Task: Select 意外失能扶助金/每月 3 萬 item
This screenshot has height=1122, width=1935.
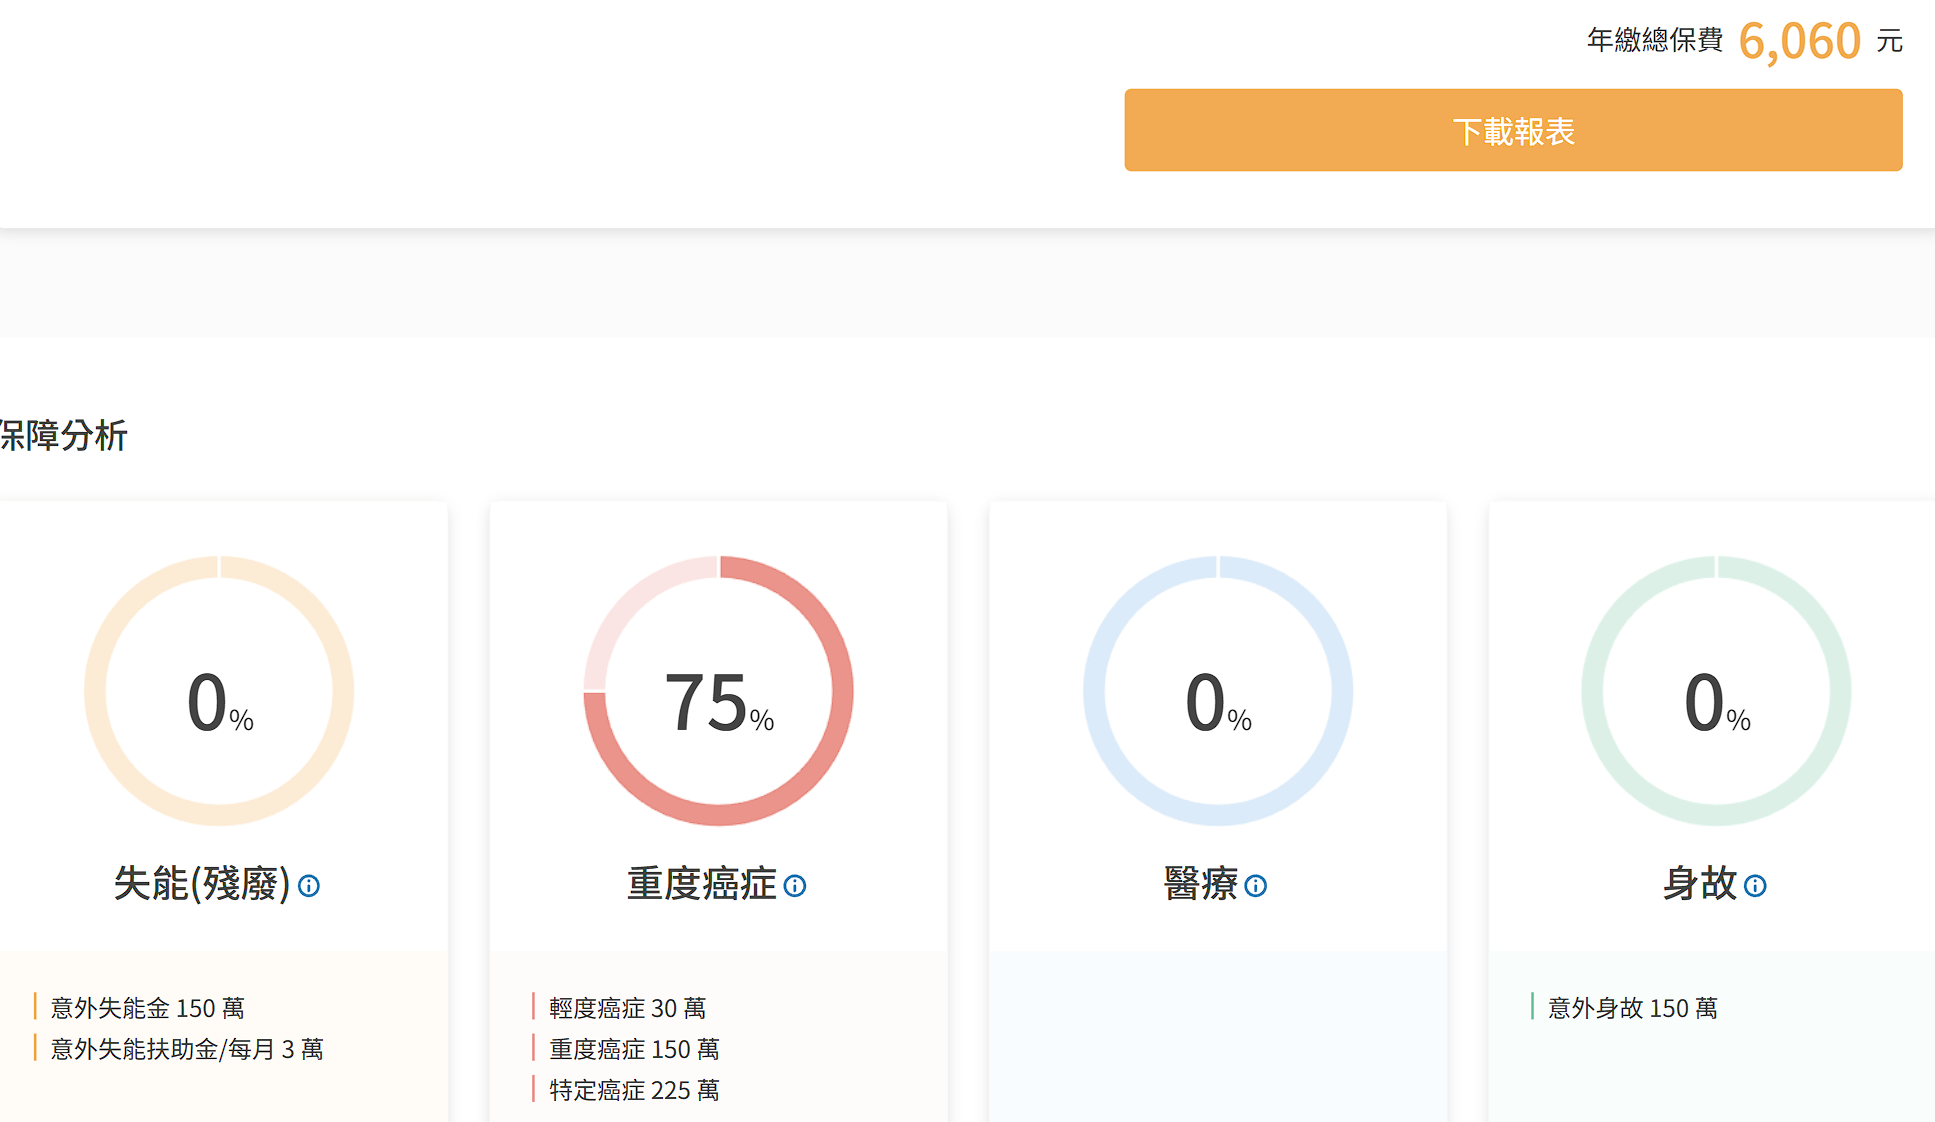Action: click(x=187, y=1049)
